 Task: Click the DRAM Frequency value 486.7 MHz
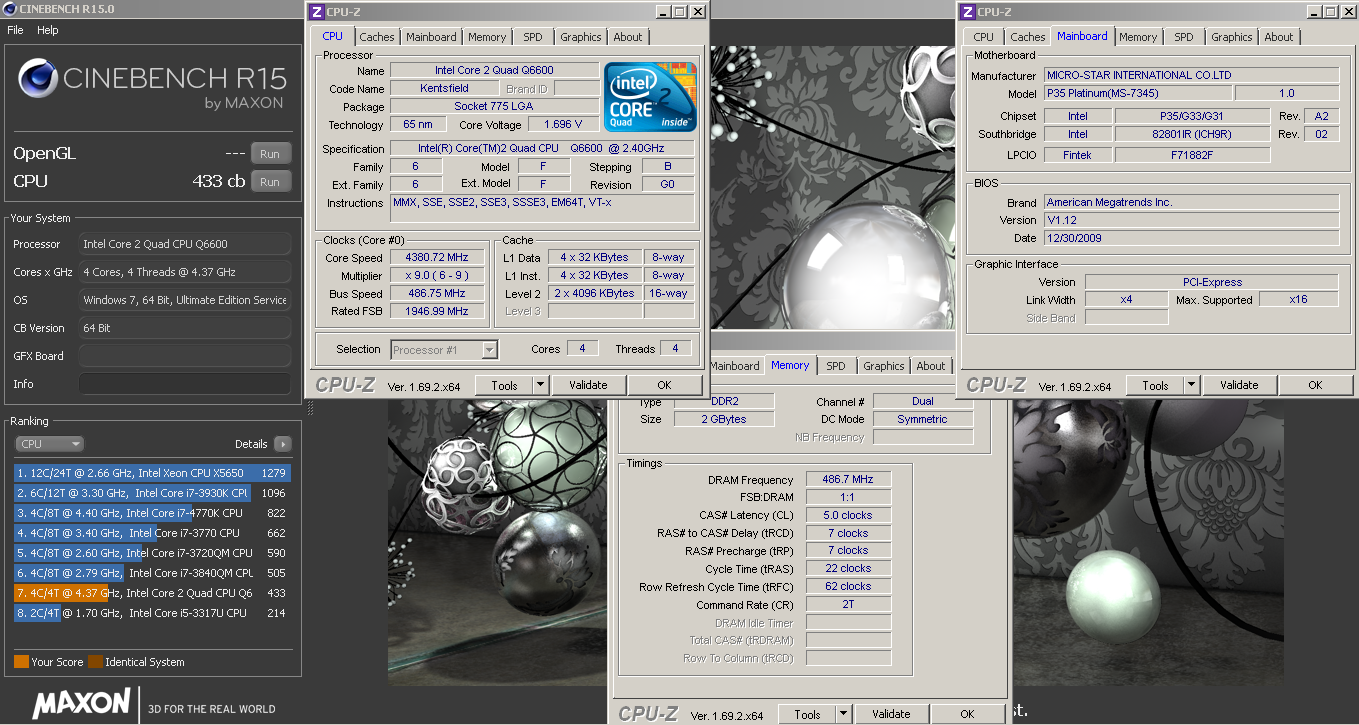point(849,480)
